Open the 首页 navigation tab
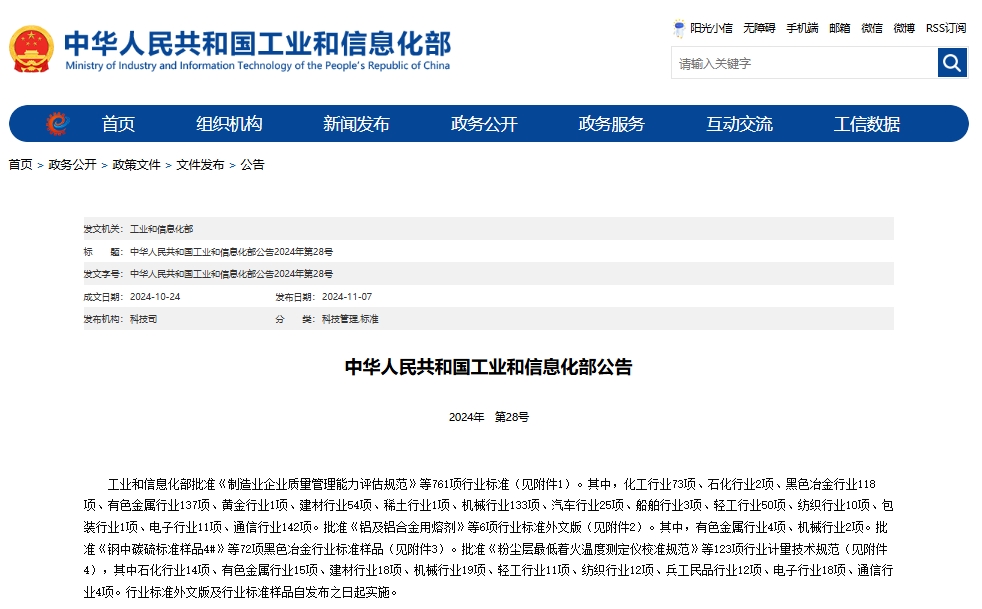Screen dimensions: 982x609 tap(118, 124)
